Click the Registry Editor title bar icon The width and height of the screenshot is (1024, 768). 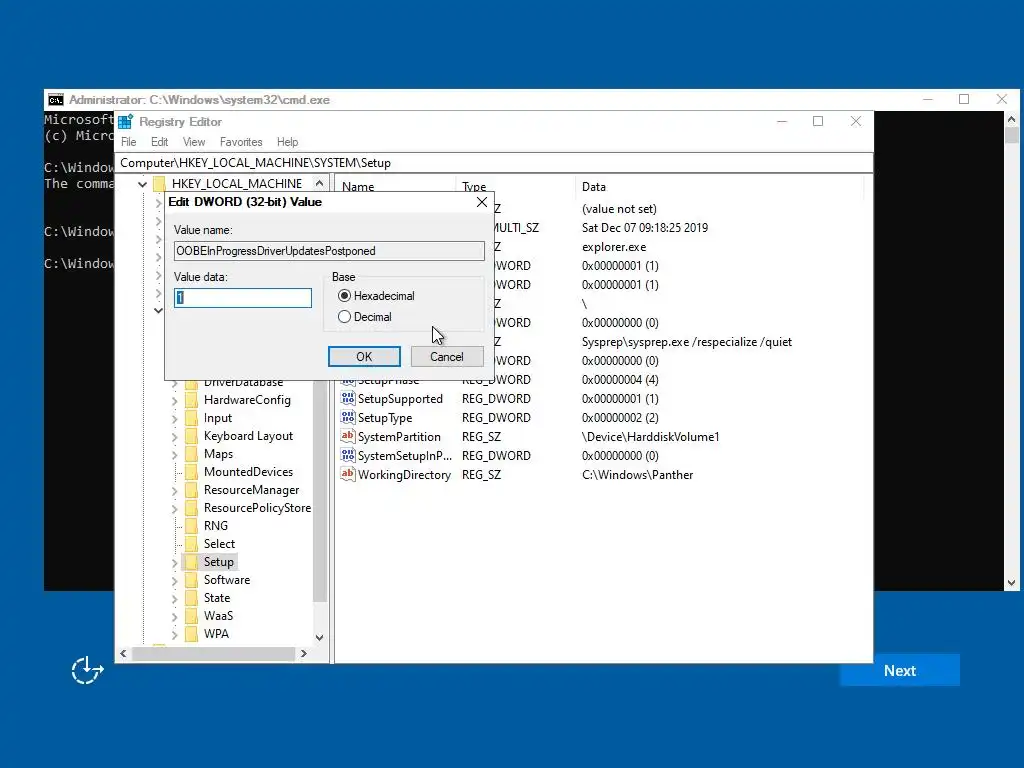125,121
